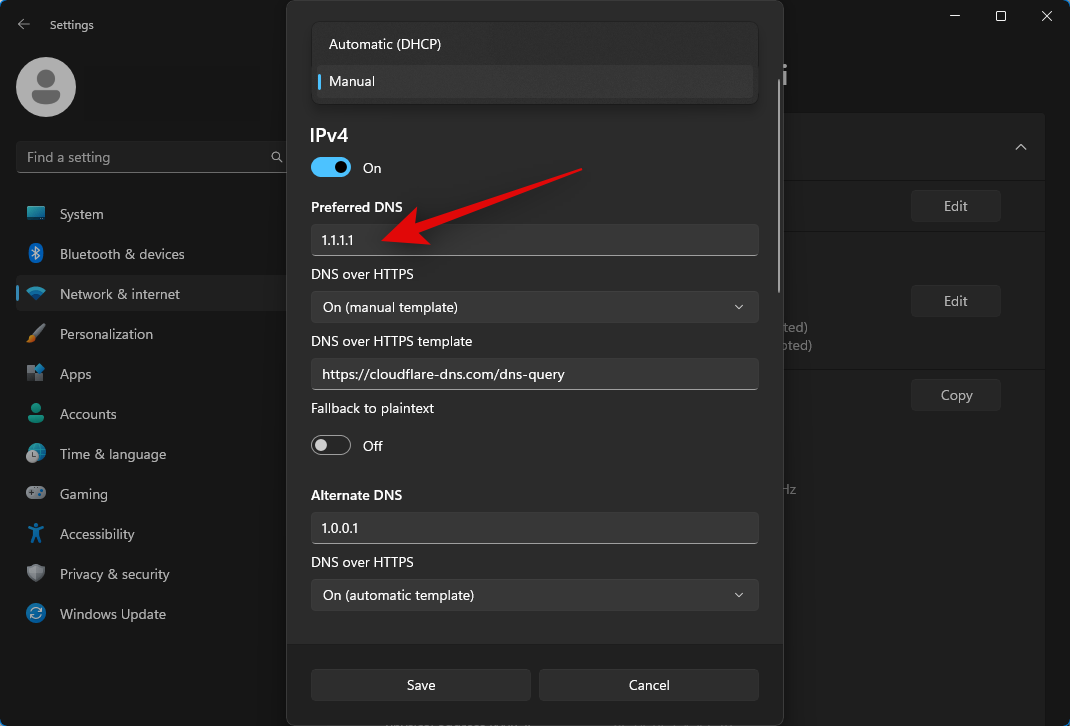1070x726 pixels.
Task: Open Apps settings via its icon
Action: [36, 374]
